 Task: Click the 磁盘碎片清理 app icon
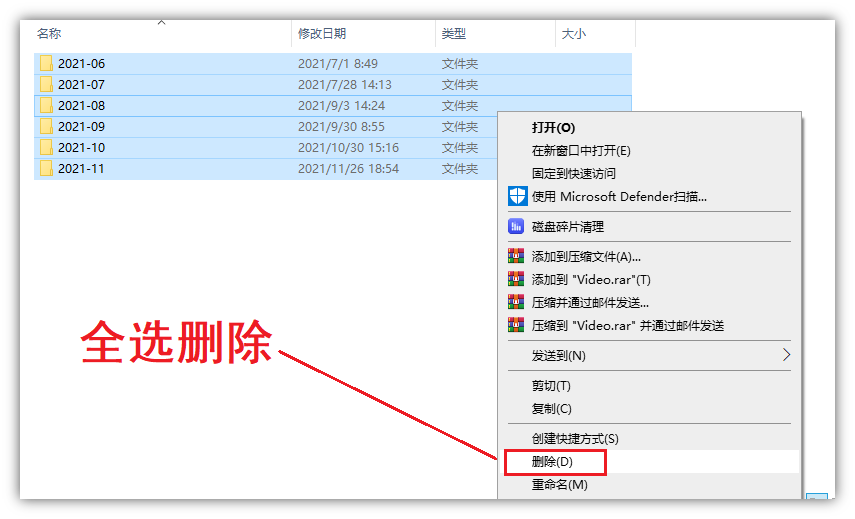pos(516,226)
